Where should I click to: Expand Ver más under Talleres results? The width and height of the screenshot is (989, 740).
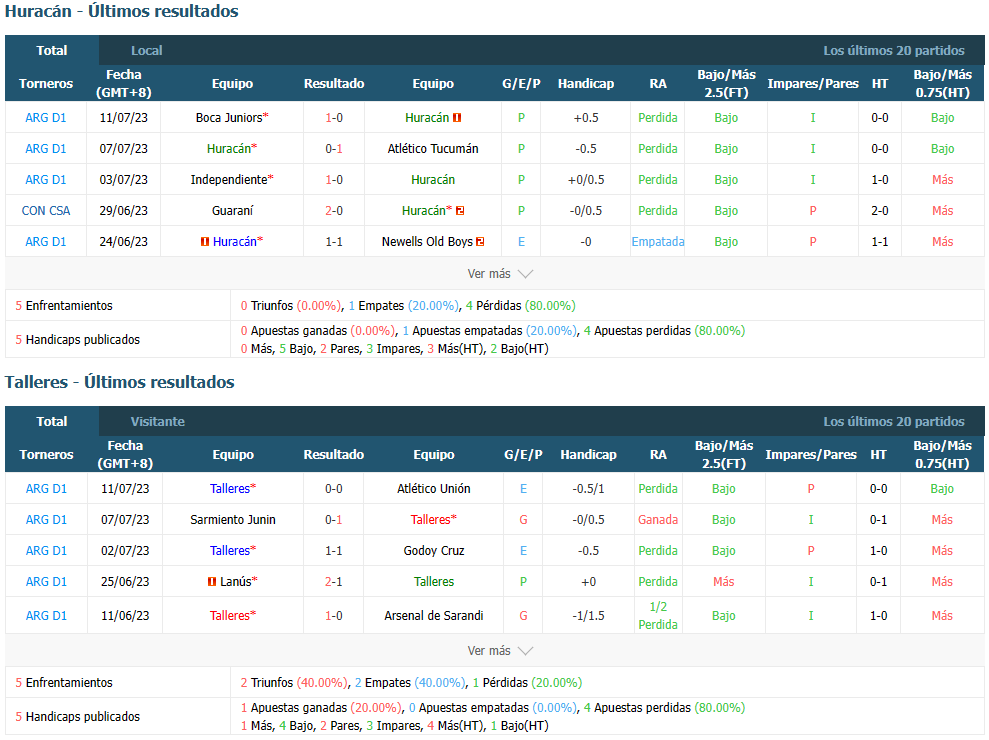[x=500, y=650]
